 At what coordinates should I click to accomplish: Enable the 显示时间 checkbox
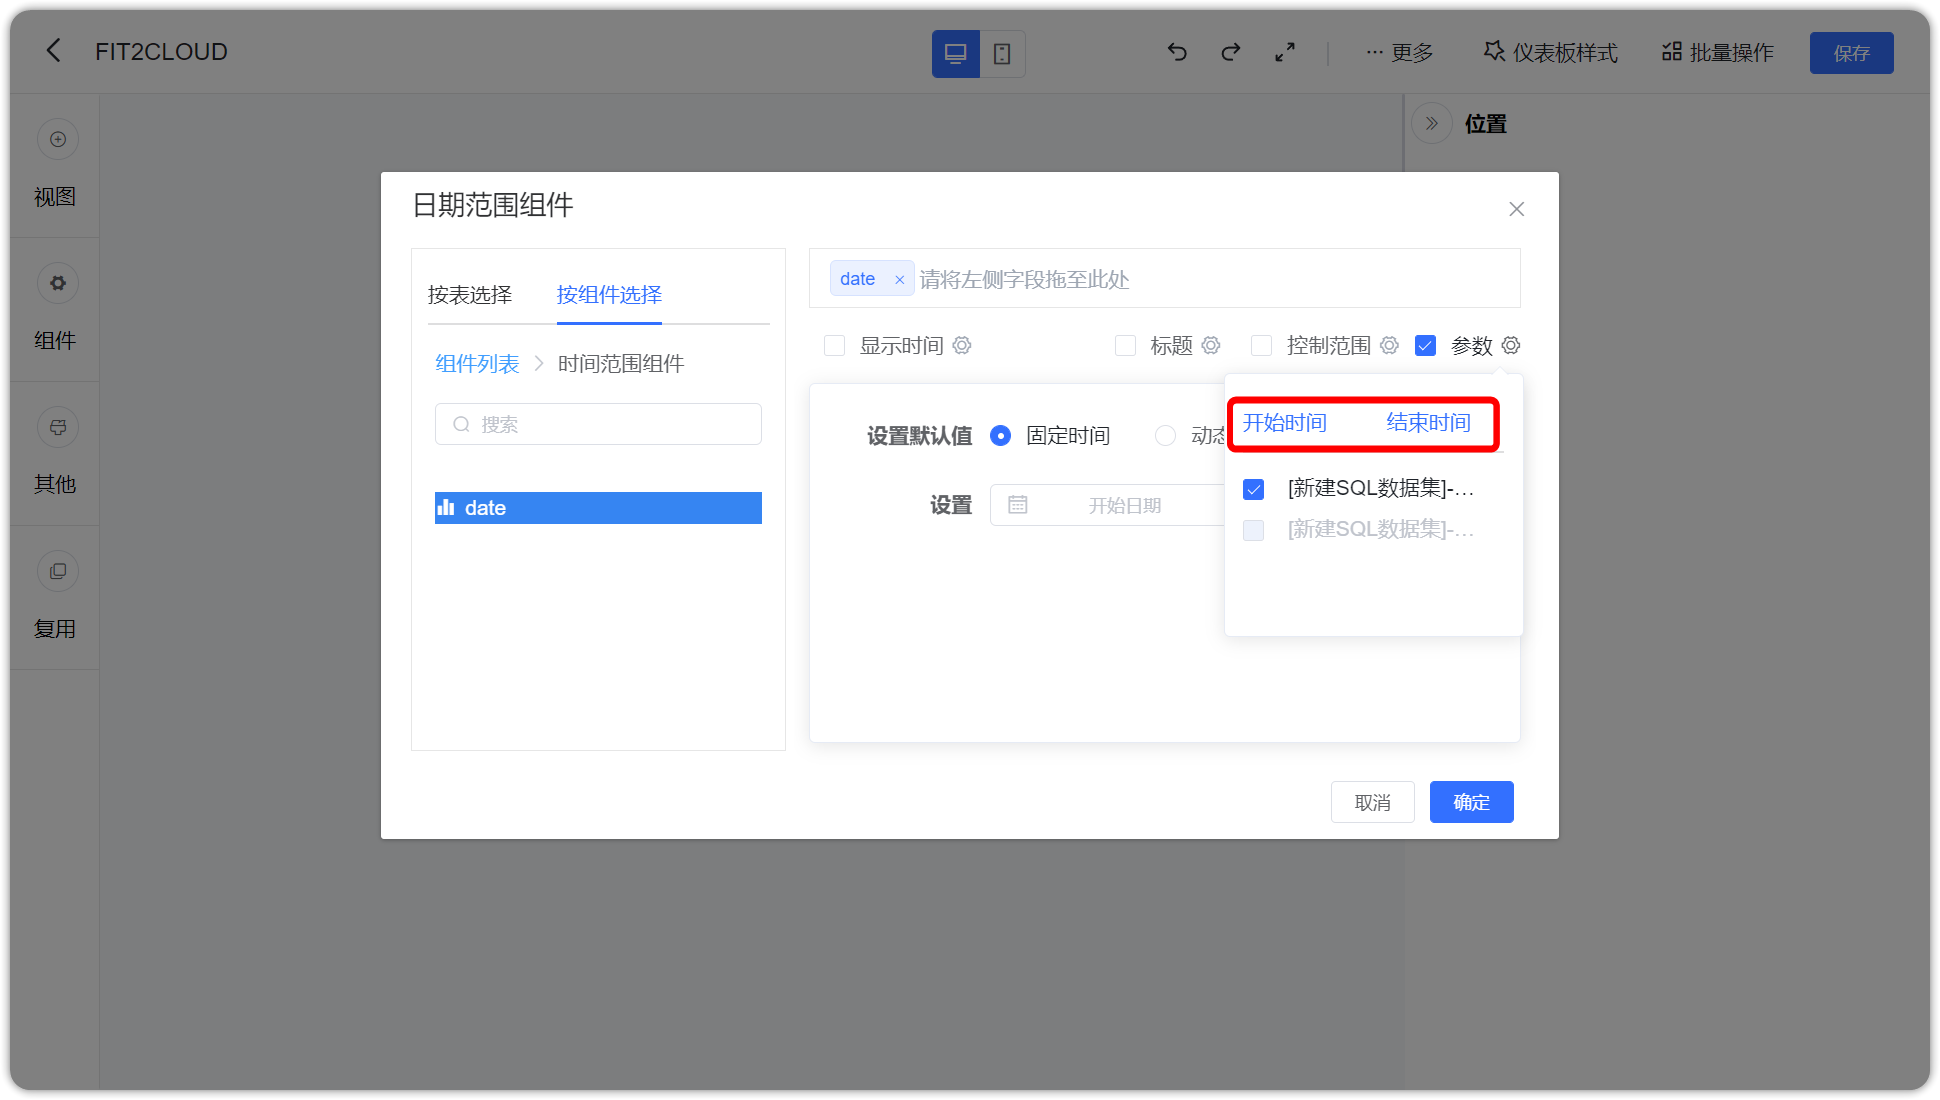point(835,345)
